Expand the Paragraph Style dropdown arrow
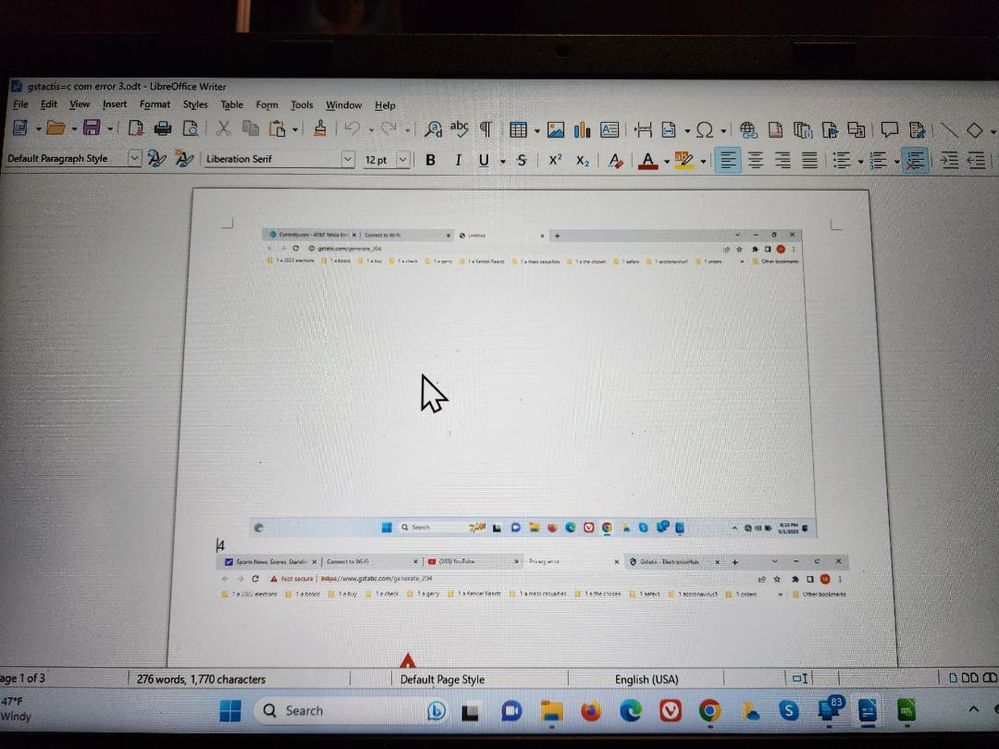999x749 pixels. point(134,158)
